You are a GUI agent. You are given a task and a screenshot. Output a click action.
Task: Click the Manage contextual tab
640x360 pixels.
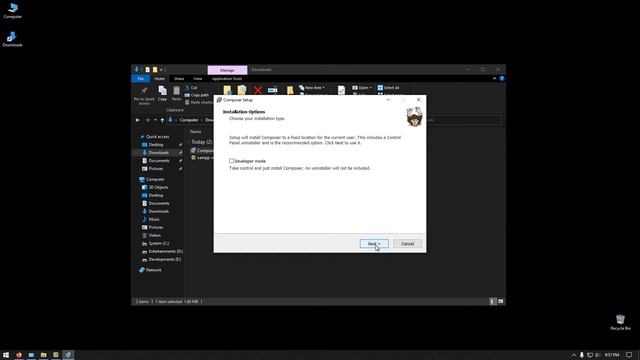227,70
